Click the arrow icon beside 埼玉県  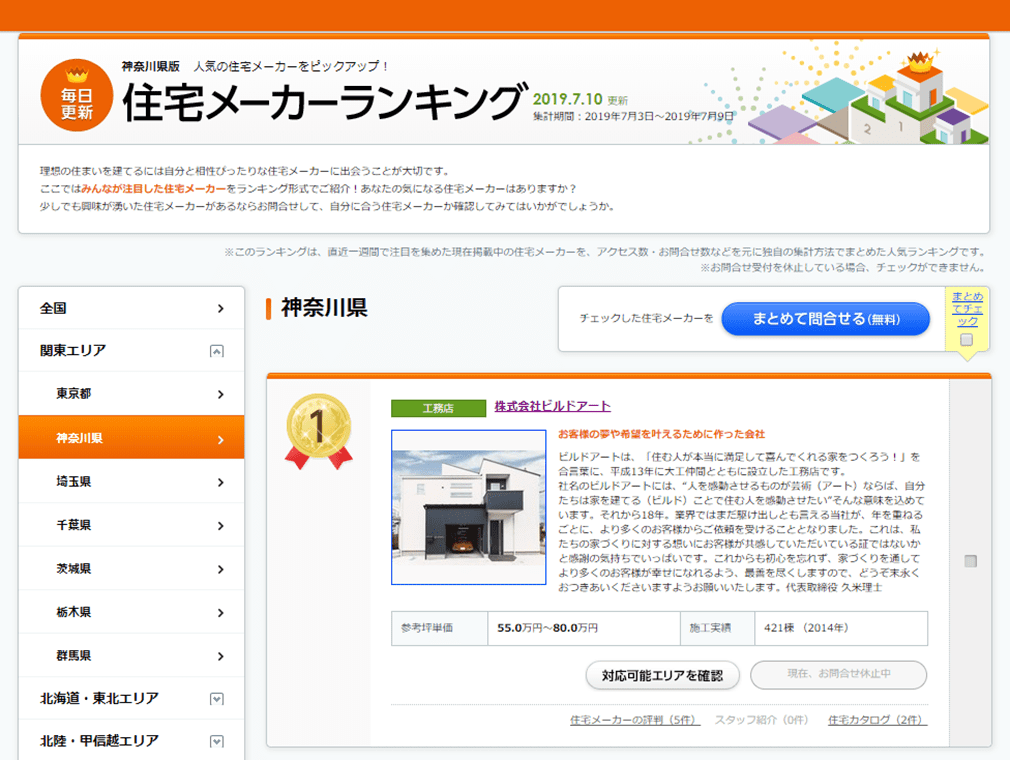[x=221, y=482]
